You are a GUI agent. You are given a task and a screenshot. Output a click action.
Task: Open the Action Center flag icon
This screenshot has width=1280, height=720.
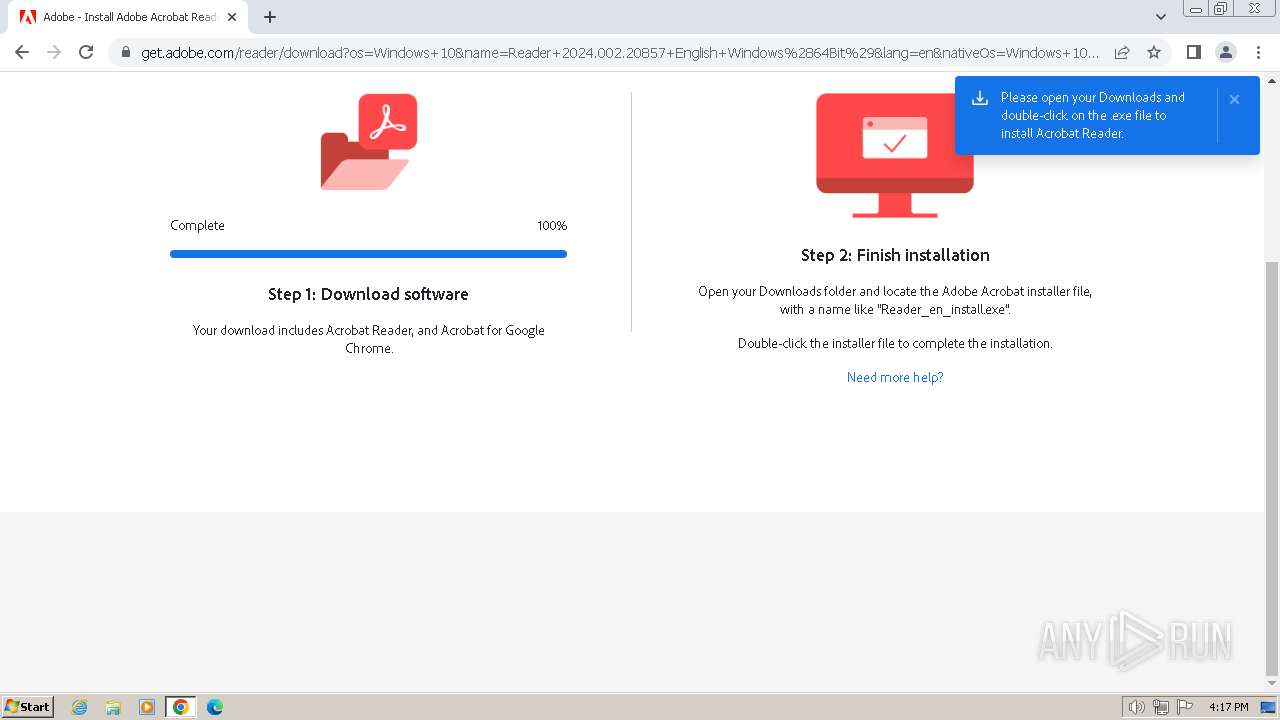1185,707
